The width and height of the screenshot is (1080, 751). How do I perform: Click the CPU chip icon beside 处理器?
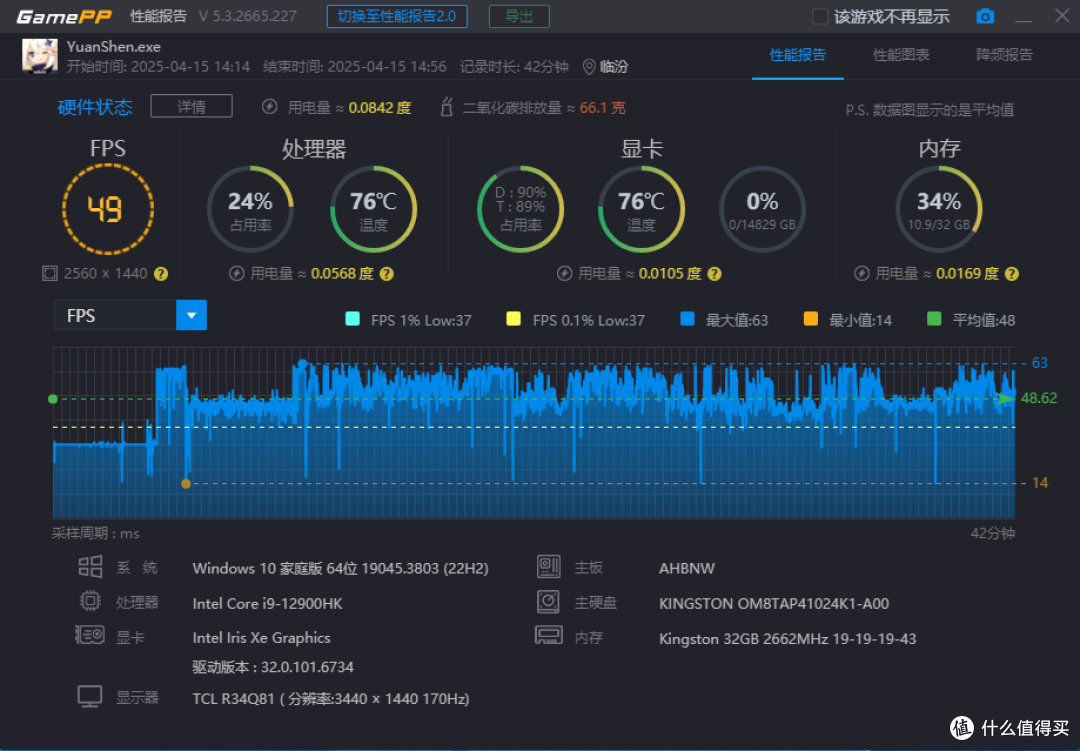[90, 601]
